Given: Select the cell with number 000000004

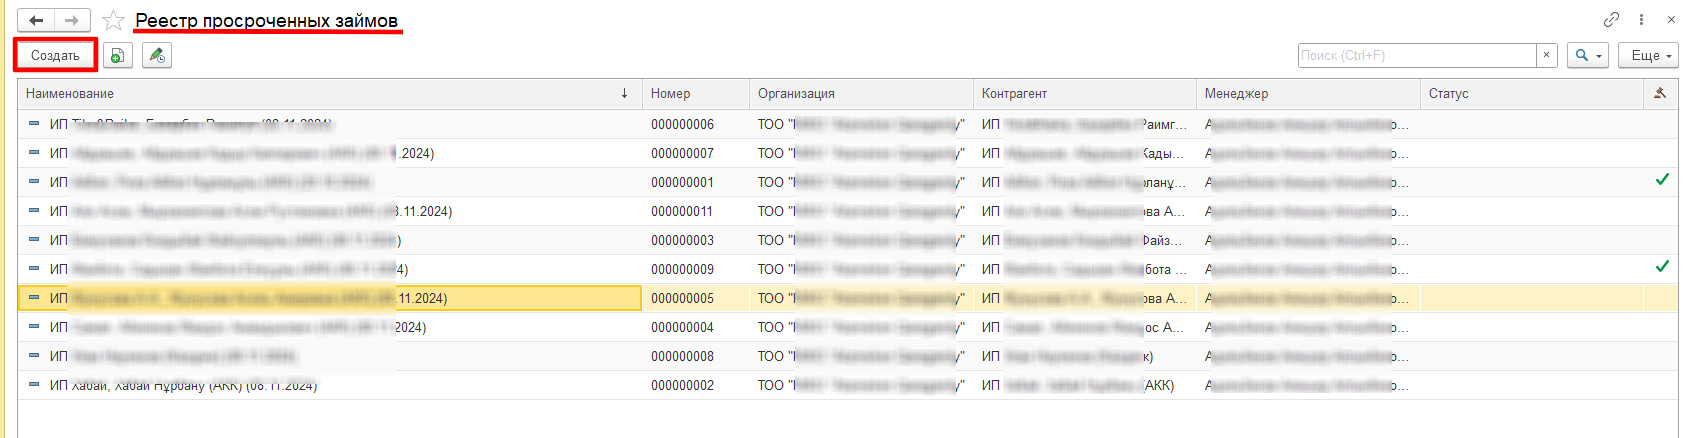Looking at the screenshot, I should [695, 327].
